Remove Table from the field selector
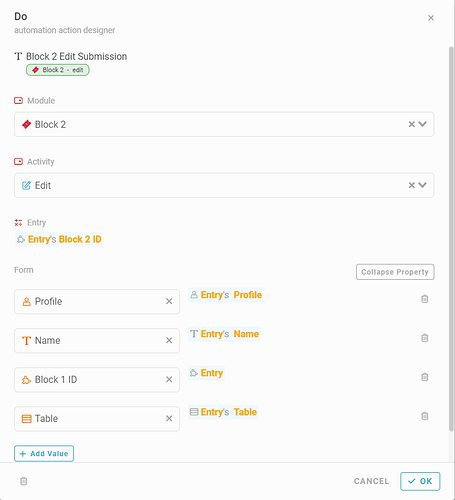 (x=169, y=418)
